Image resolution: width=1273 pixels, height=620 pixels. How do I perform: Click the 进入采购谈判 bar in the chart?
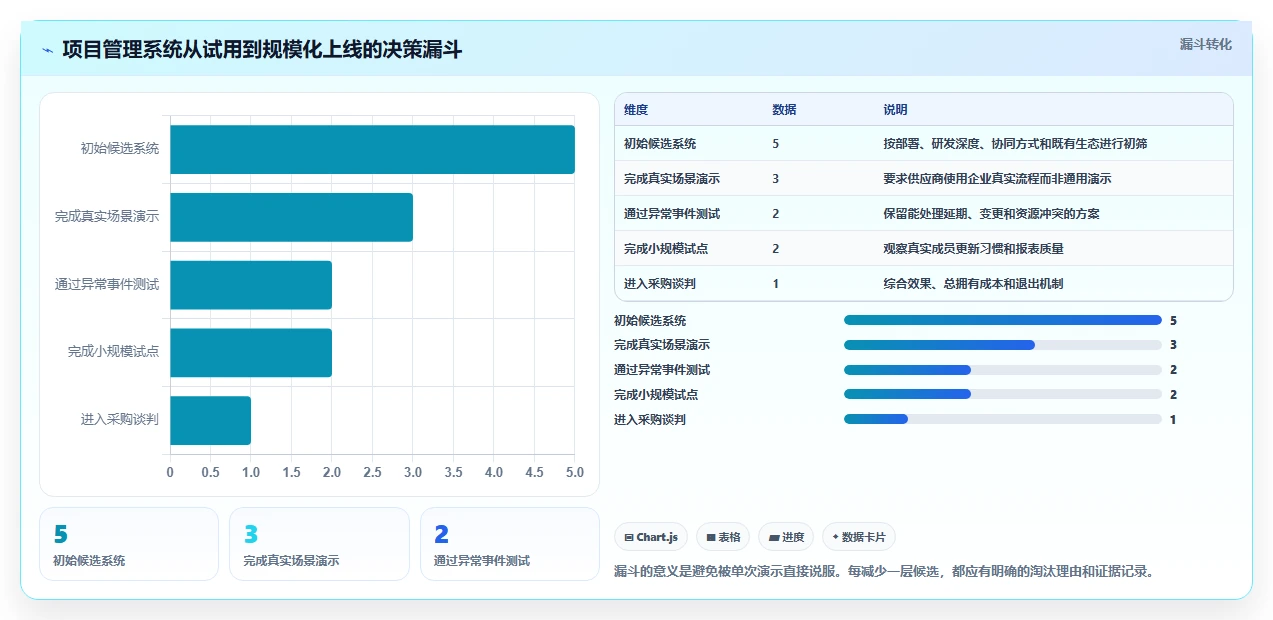(x=210, y=420)
